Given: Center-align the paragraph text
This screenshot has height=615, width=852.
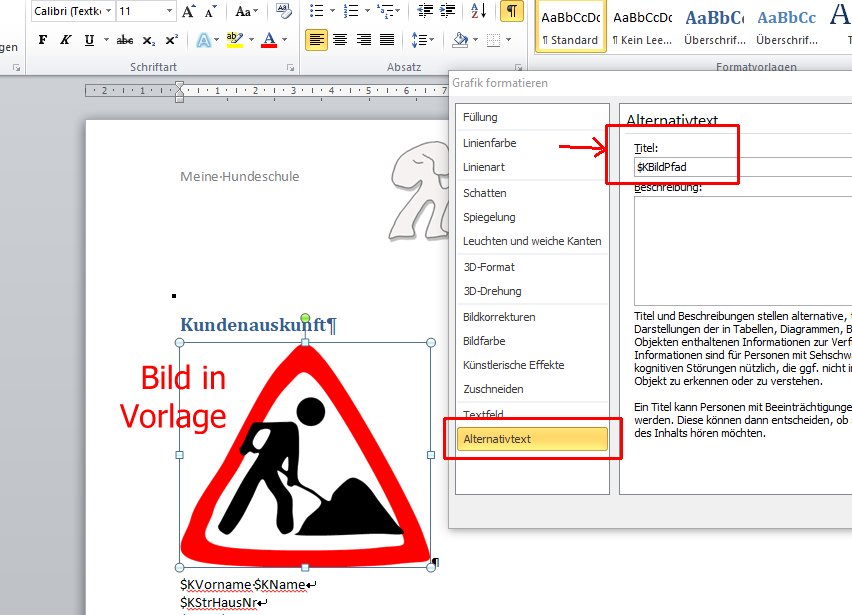Looking at the screenshot, I should [x=340, y=40].
